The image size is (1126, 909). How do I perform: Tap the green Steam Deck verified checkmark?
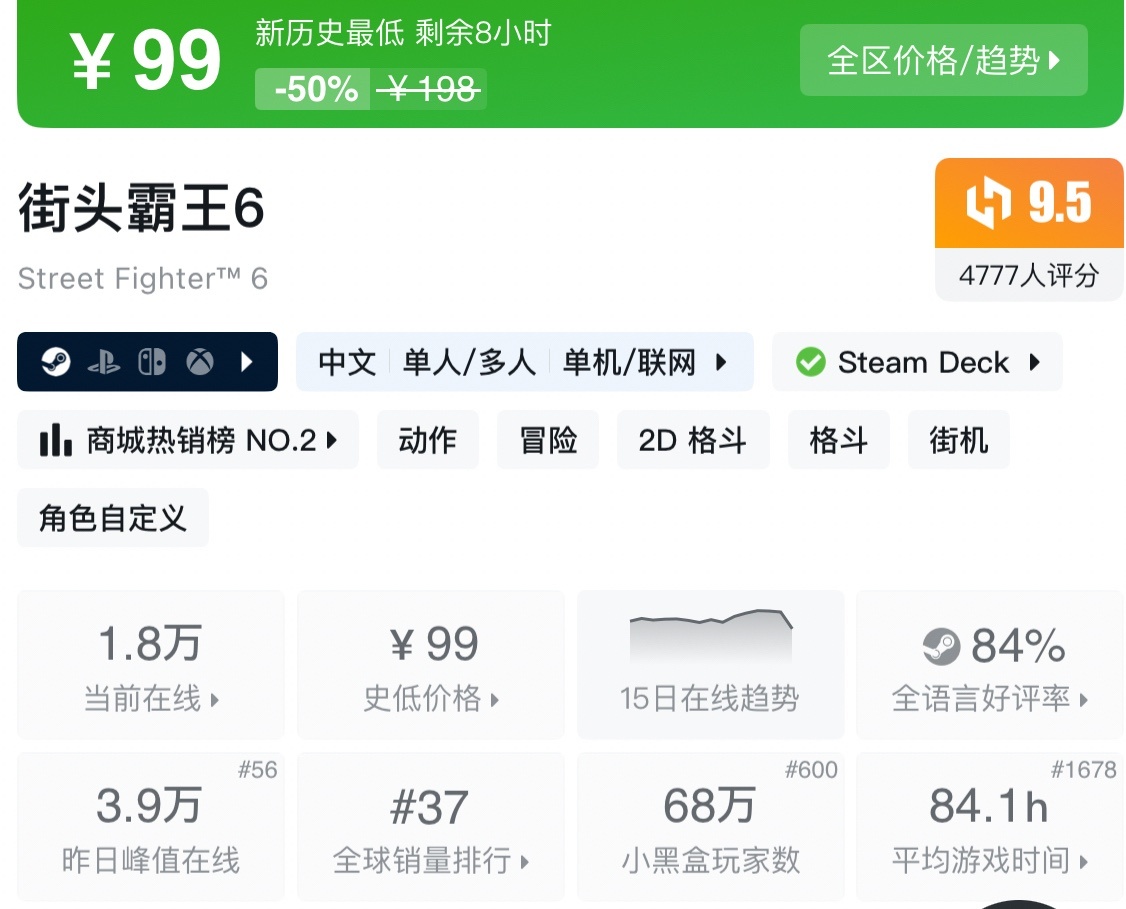(810, 362)
